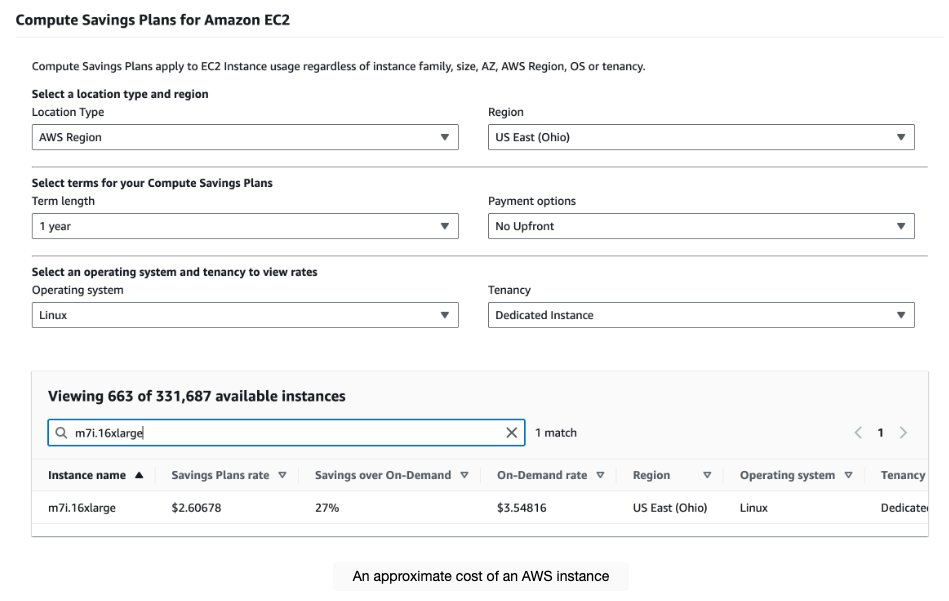This screenshot has width=949, height=601.
Task: Click the On-Demand rate column header
Action: [x=542, y=475]
